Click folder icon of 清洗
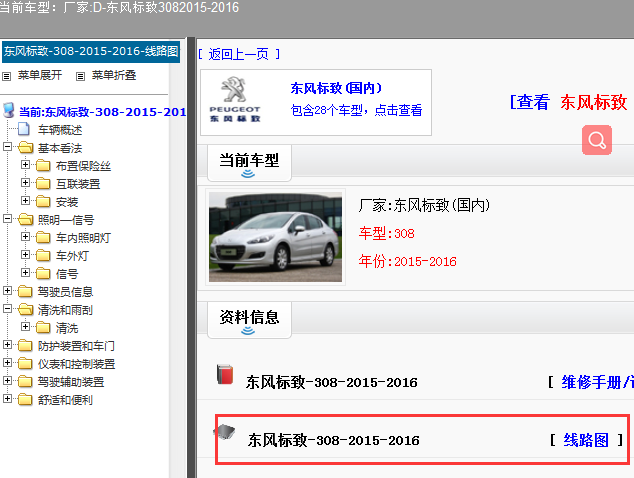This screenshot has width=634, height=478. [x=43, y=328]
